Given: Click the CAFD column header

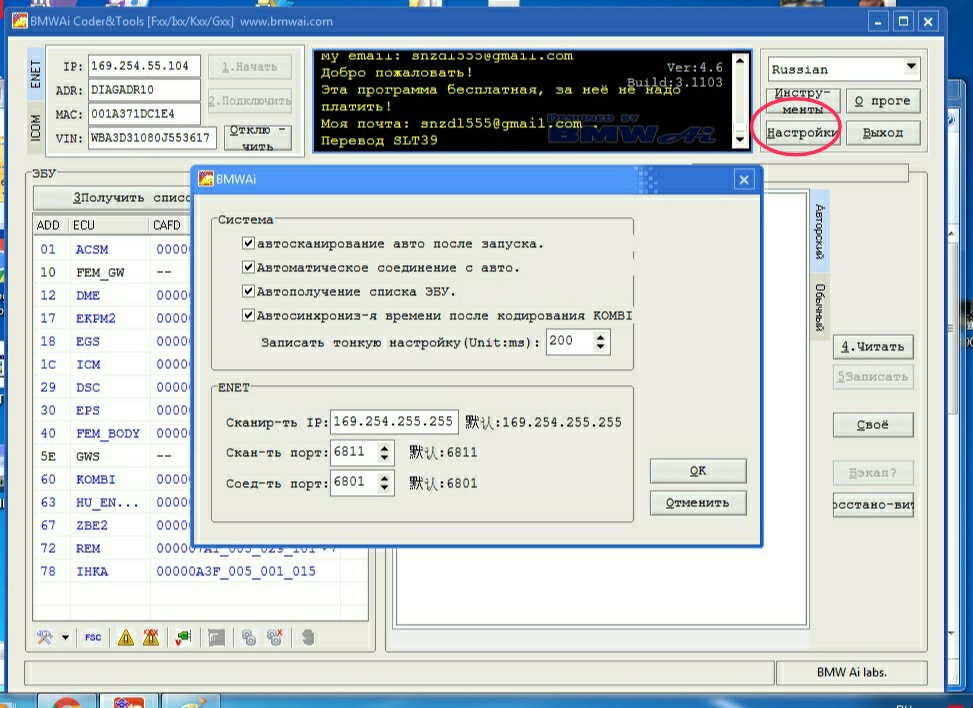Looking at the screenshot, I should [170, 225].
